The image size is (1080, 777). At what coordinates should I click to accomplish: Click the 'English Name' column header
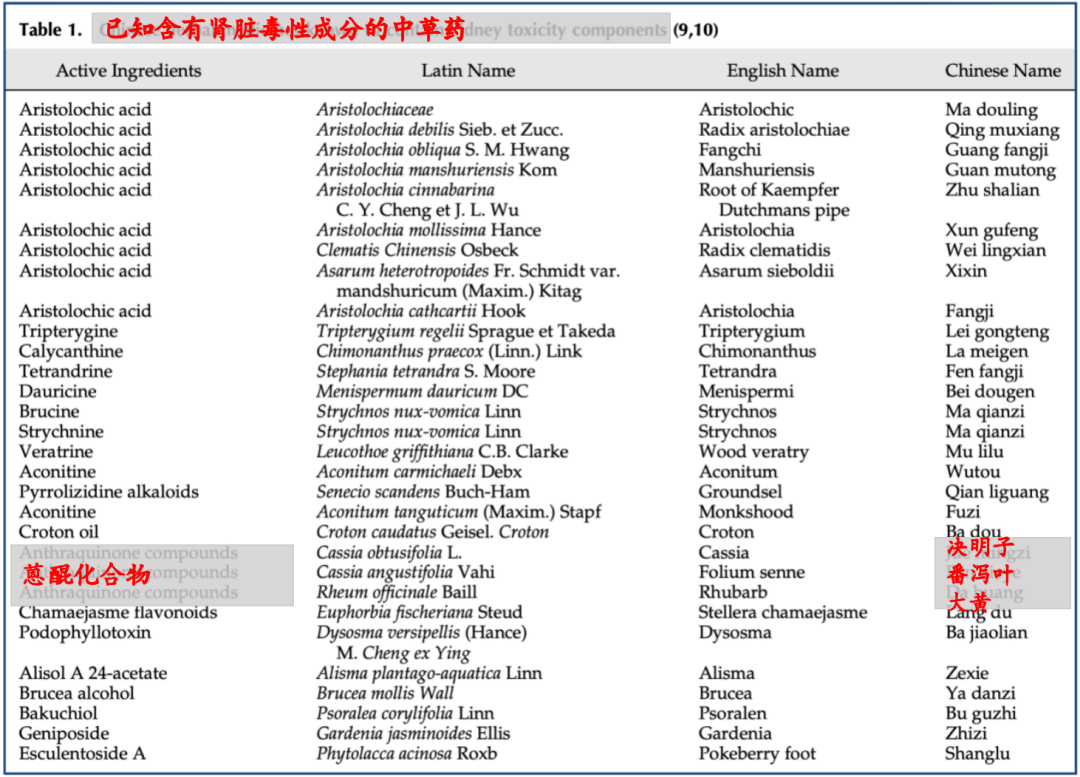pos(782,71)
